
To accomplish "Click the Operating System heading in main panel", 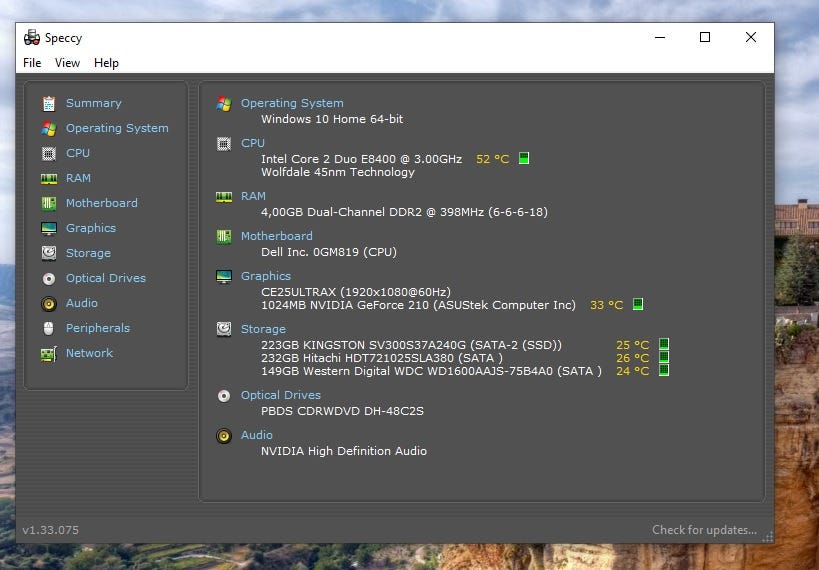I will 292,103.
